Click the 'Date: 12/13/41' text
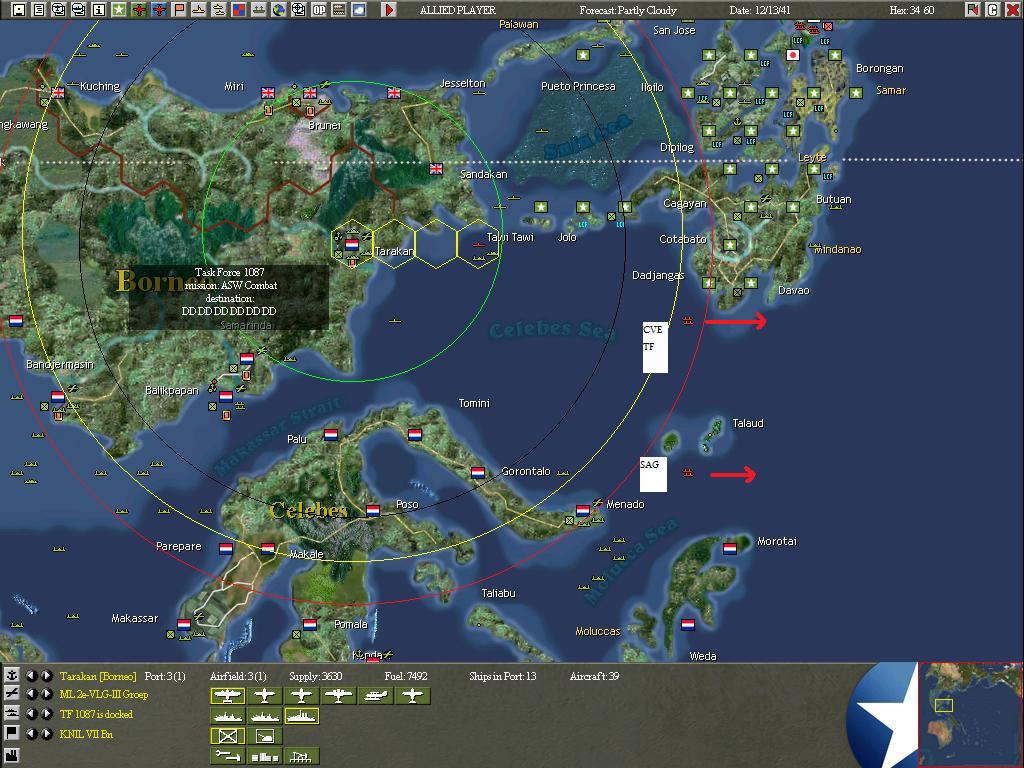Image resolution: width=1024 pixels, height=768 pixels. [x=760, y=10]
